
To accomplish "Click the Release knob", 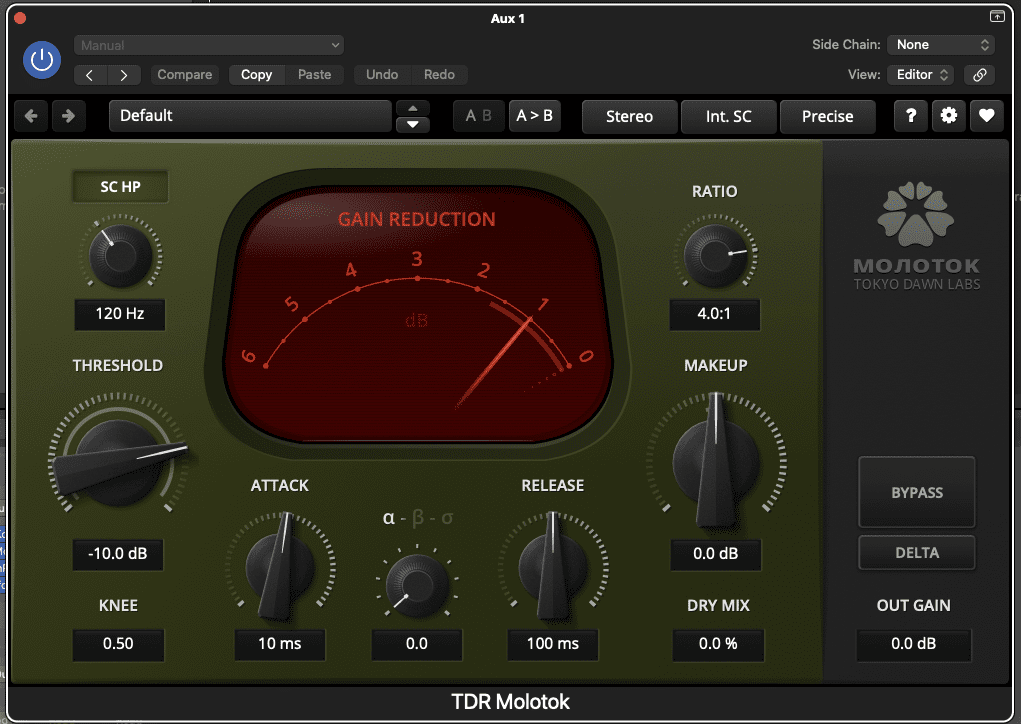I will pos(553,566).
